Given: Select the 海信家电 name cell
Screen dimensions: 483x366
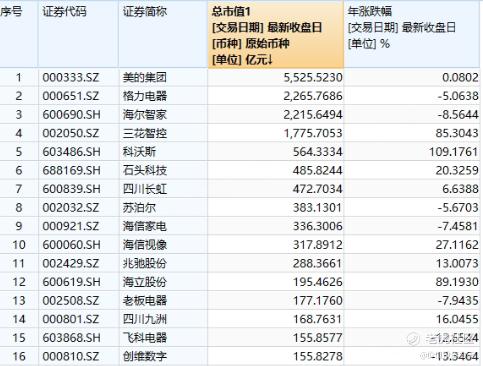Looking at the screenshot, I should (163, 226).
